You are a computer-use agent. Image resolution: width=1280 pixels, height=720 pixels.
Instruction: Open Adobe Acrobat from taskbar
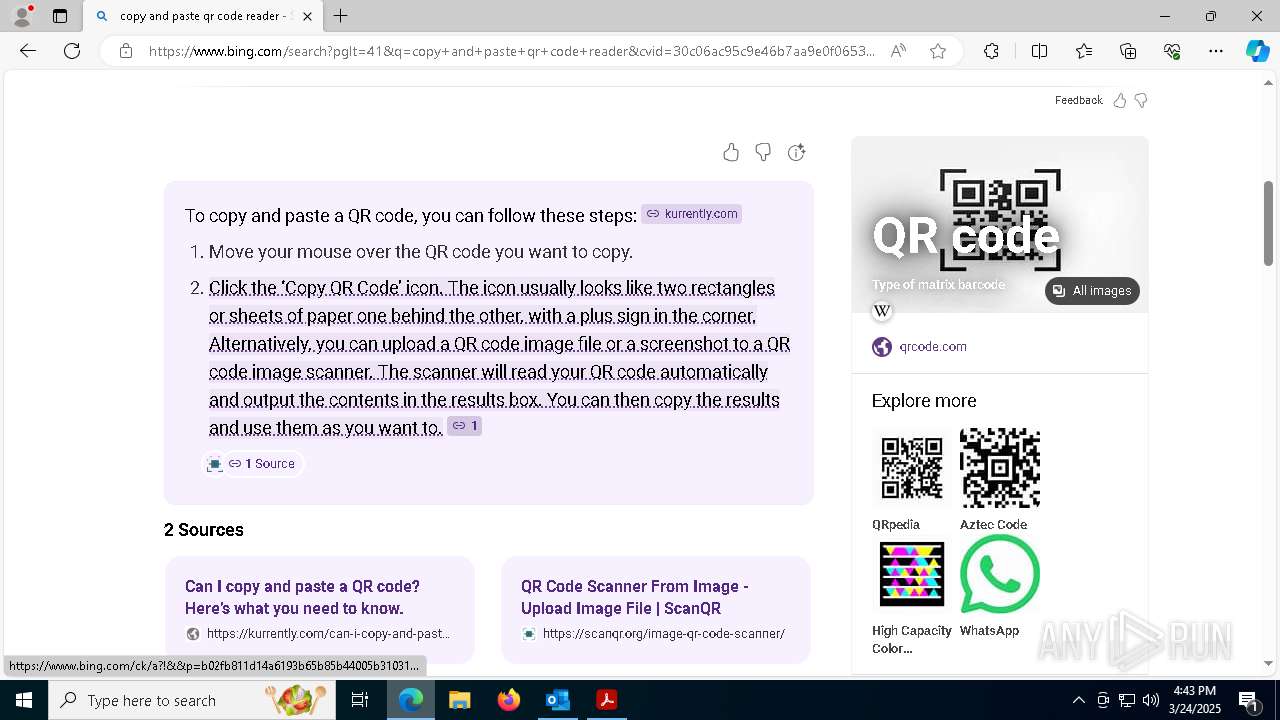click(606, 700)
